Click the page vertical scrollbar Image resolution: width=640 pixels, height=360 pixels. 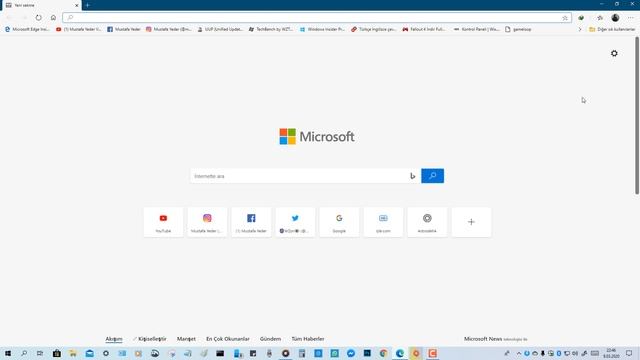tap(637, 116)
